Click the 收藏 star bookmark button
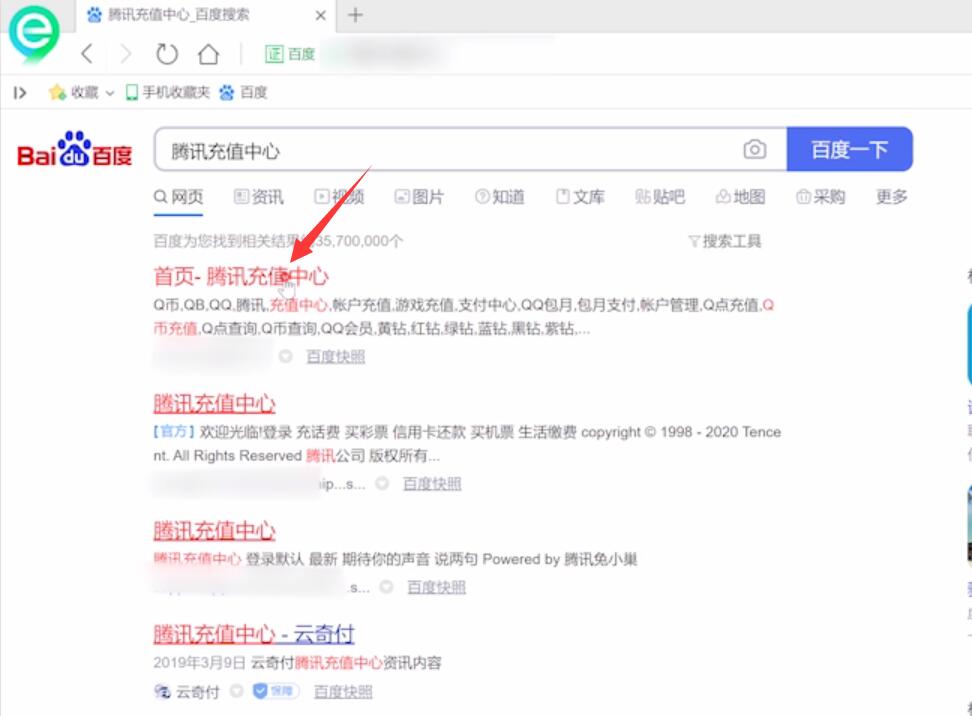This screenshot has width=972, height=716. point(74,92)
